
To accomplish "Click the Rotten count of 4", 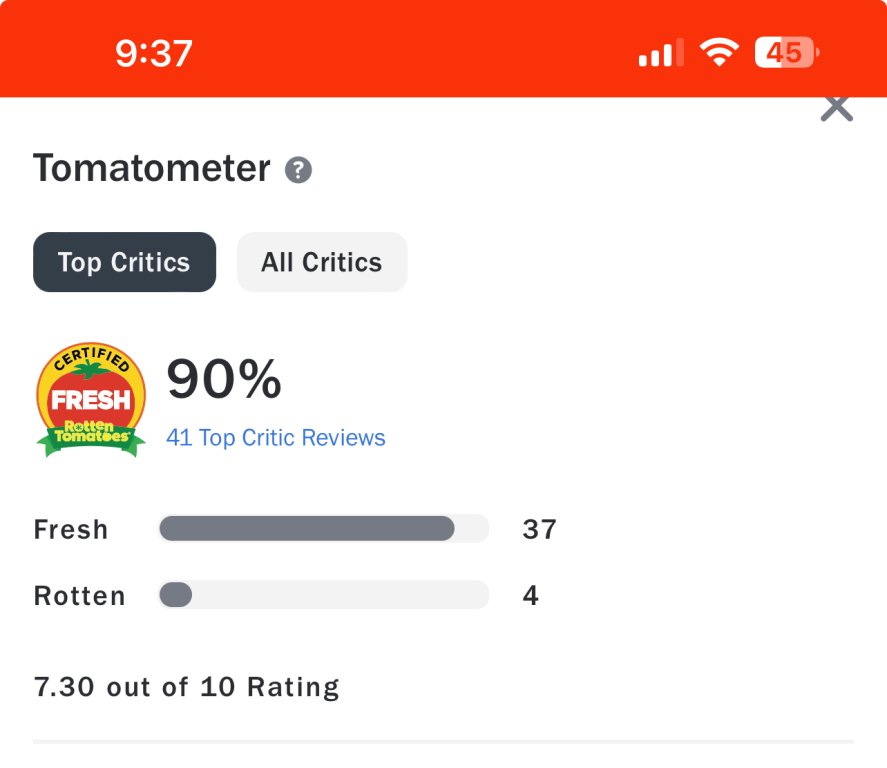I will (x=530, y=596).
